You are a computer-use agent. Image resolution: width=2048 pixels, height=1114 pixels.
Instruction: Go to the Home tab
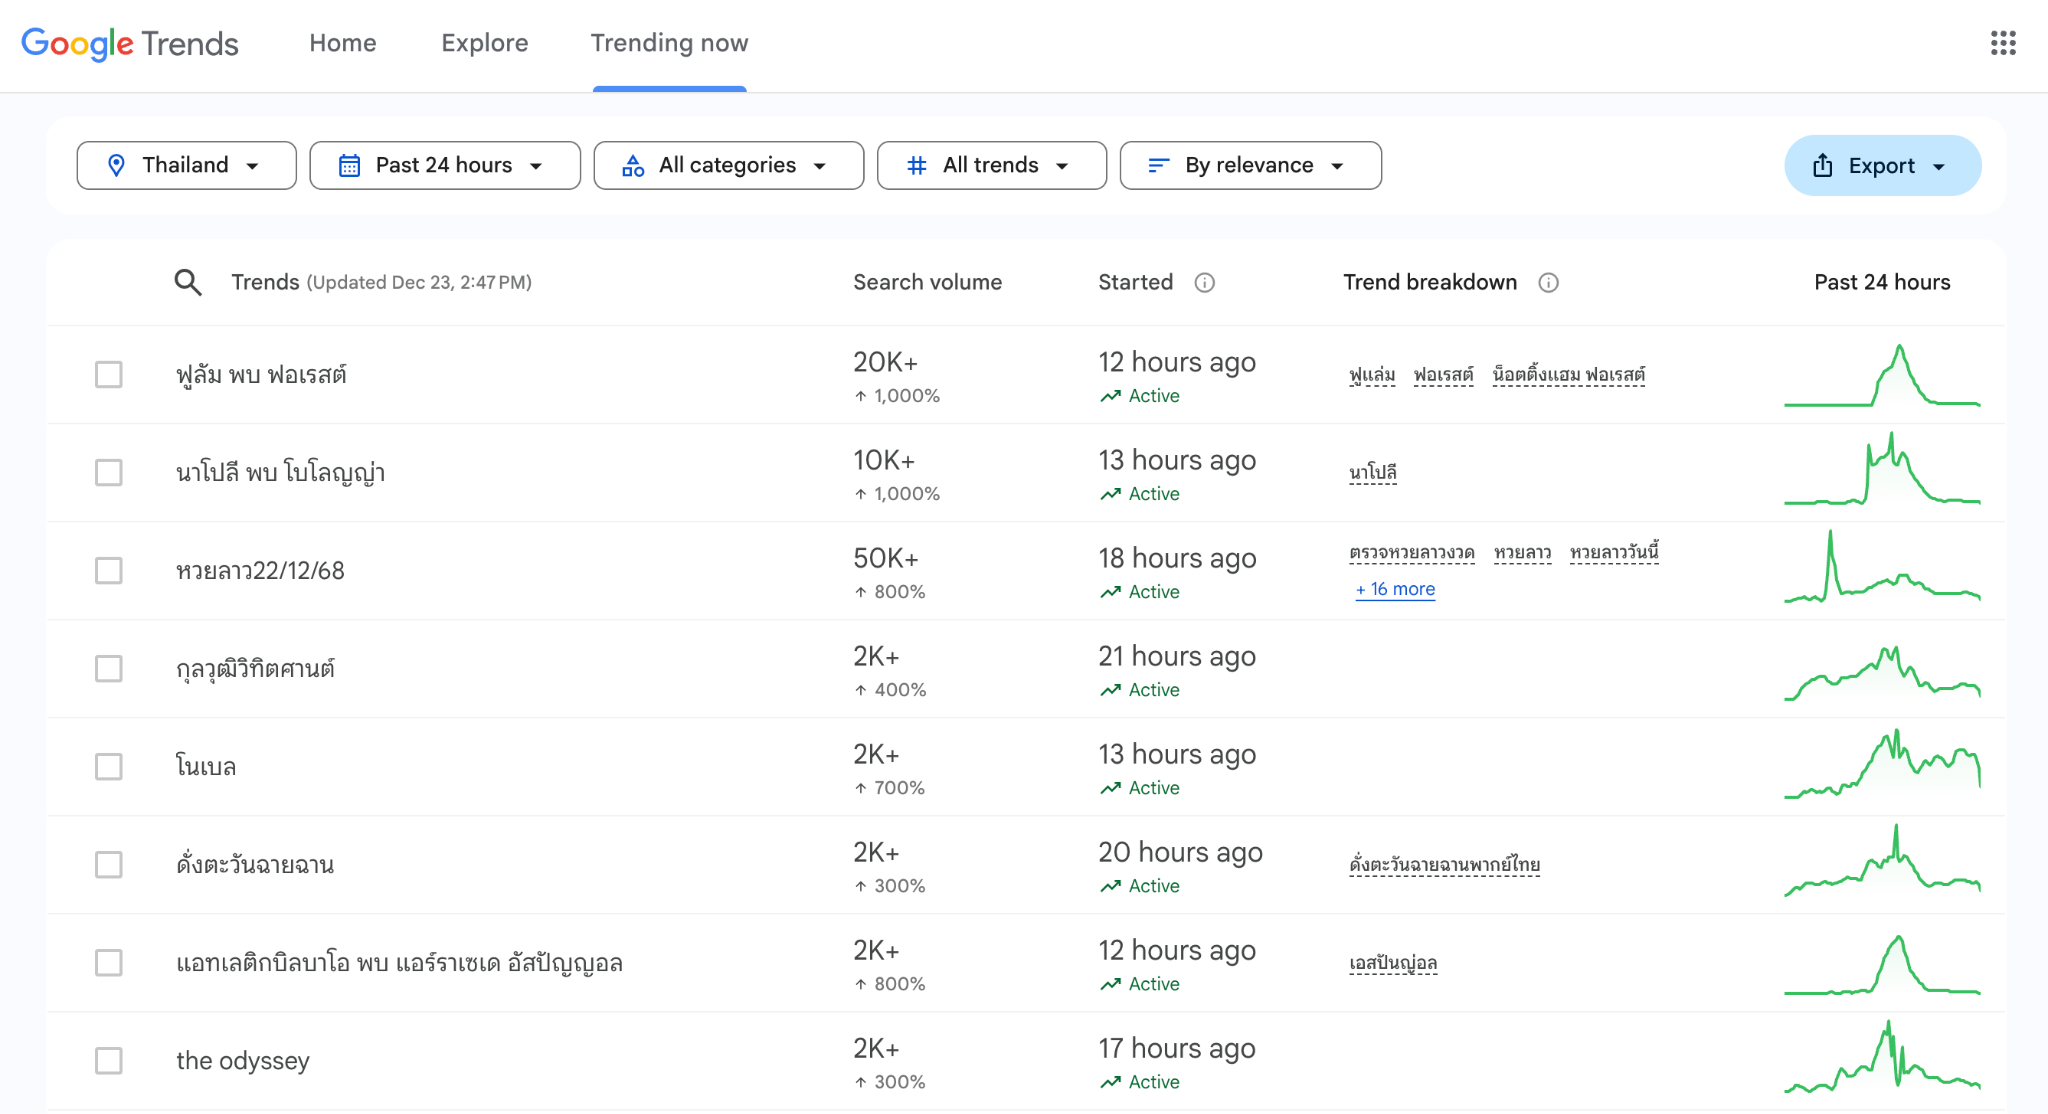(342, 43)
